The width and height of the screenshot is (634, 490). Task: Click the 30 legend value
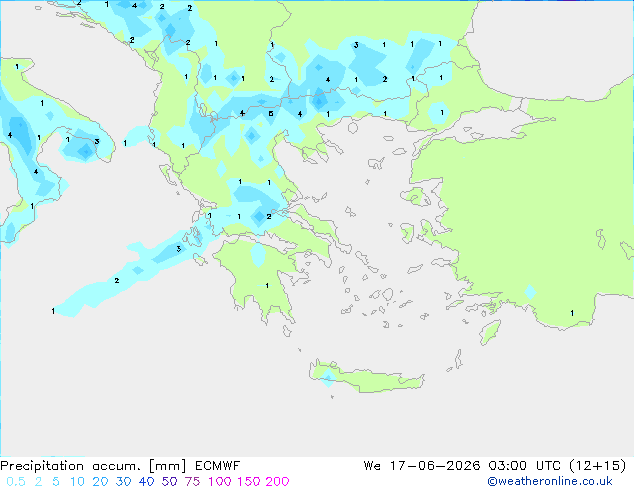click(123, 482)
